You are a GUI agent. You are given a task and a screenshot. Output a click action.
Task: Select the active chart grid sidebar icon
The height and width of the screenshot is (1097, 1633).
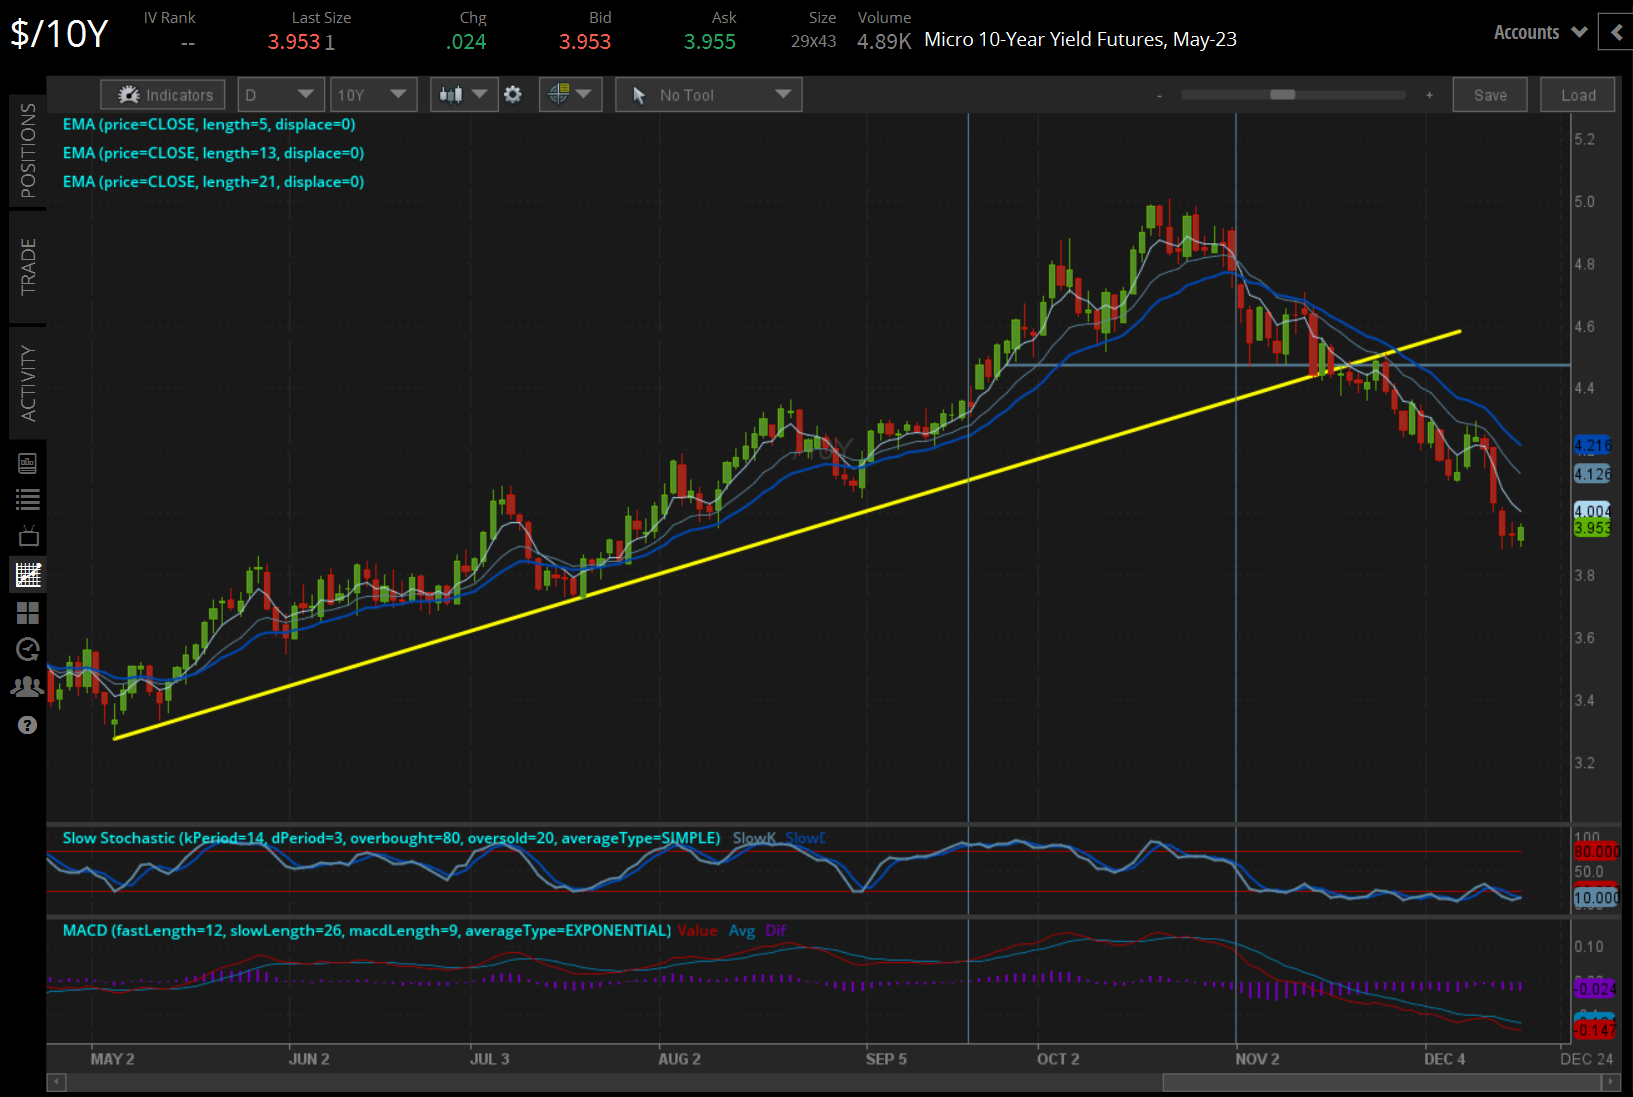pyautogui.click(x=27, y=574)
